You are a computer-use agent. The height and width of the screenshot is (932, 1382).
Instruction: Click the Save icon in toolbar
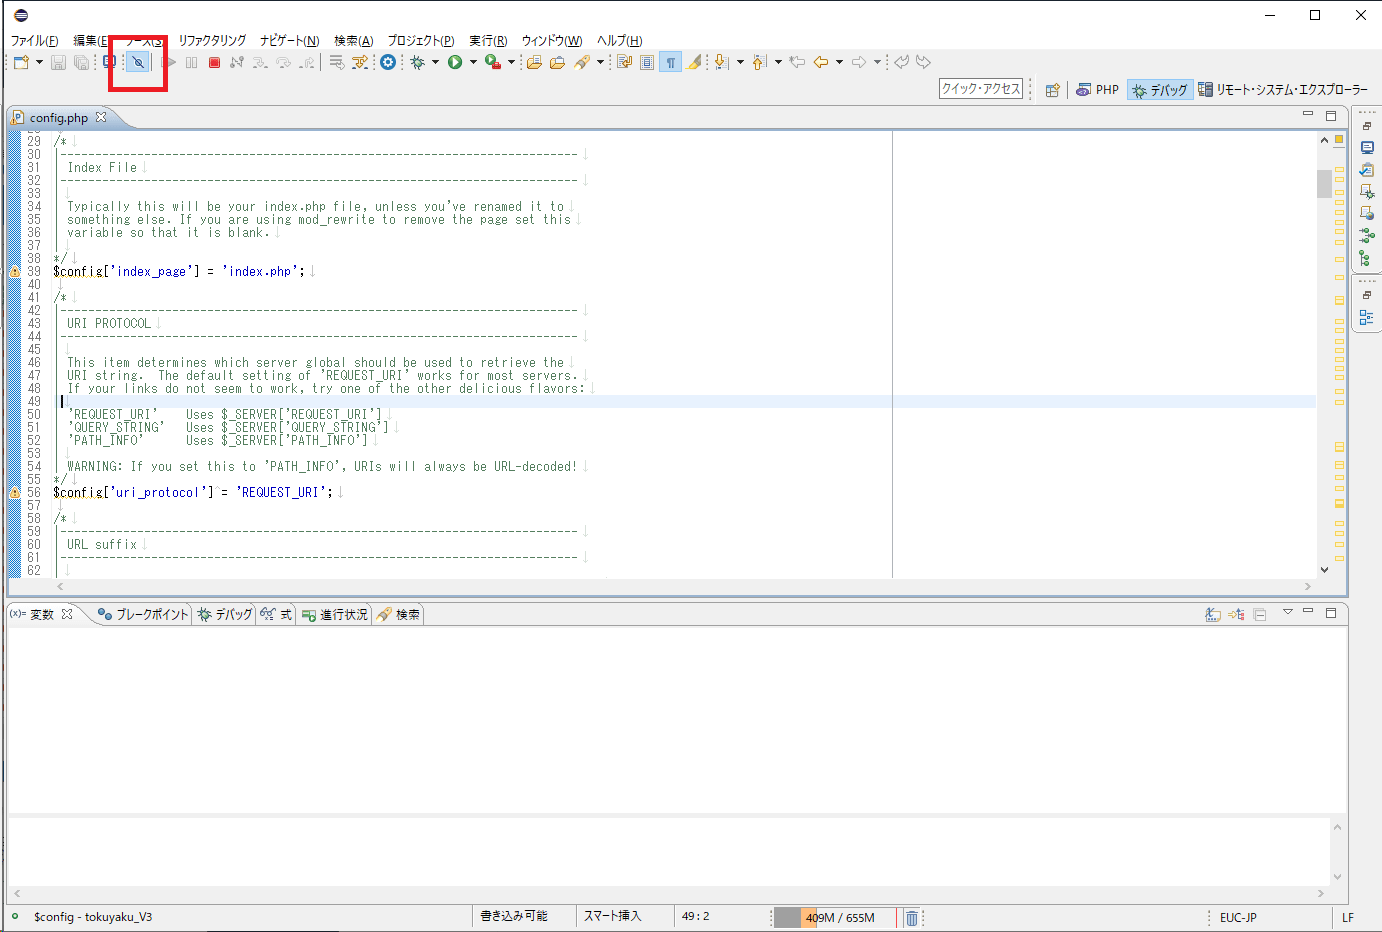pos(58,62)
